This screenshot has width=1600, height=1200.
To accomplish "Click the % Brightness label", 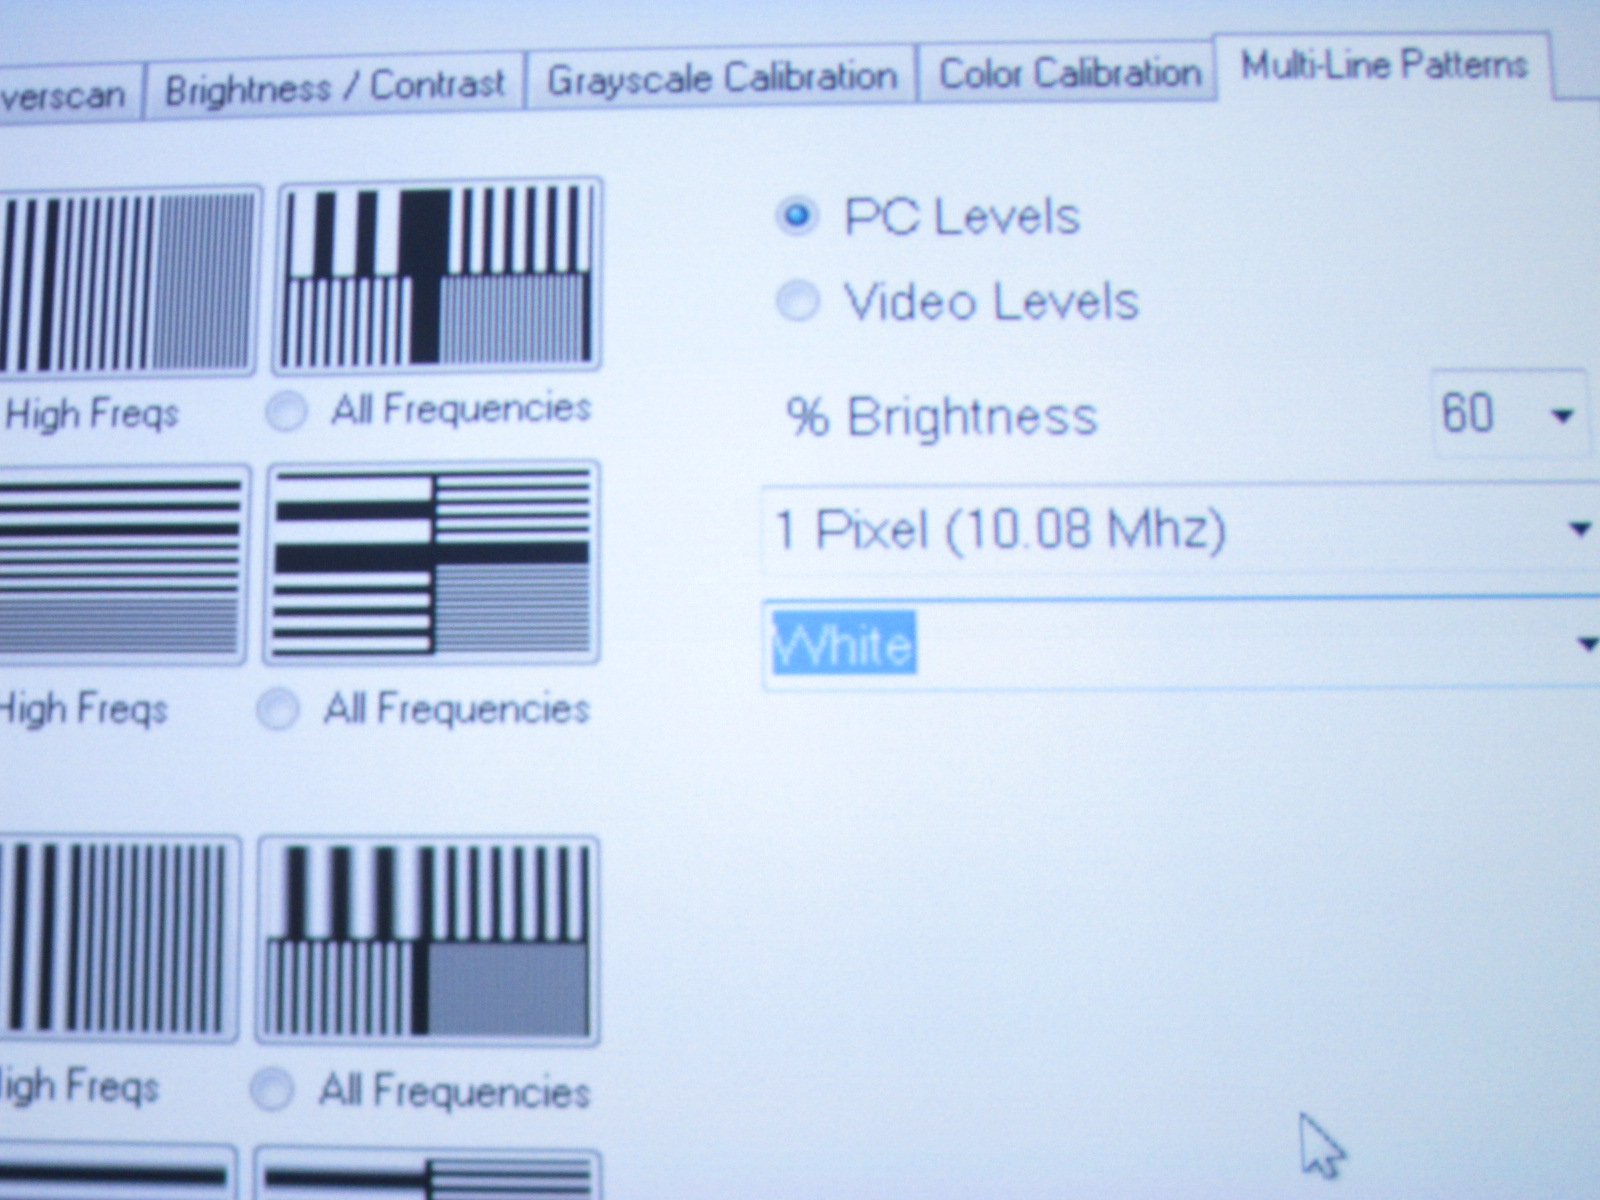I will (x=941, y=416).
